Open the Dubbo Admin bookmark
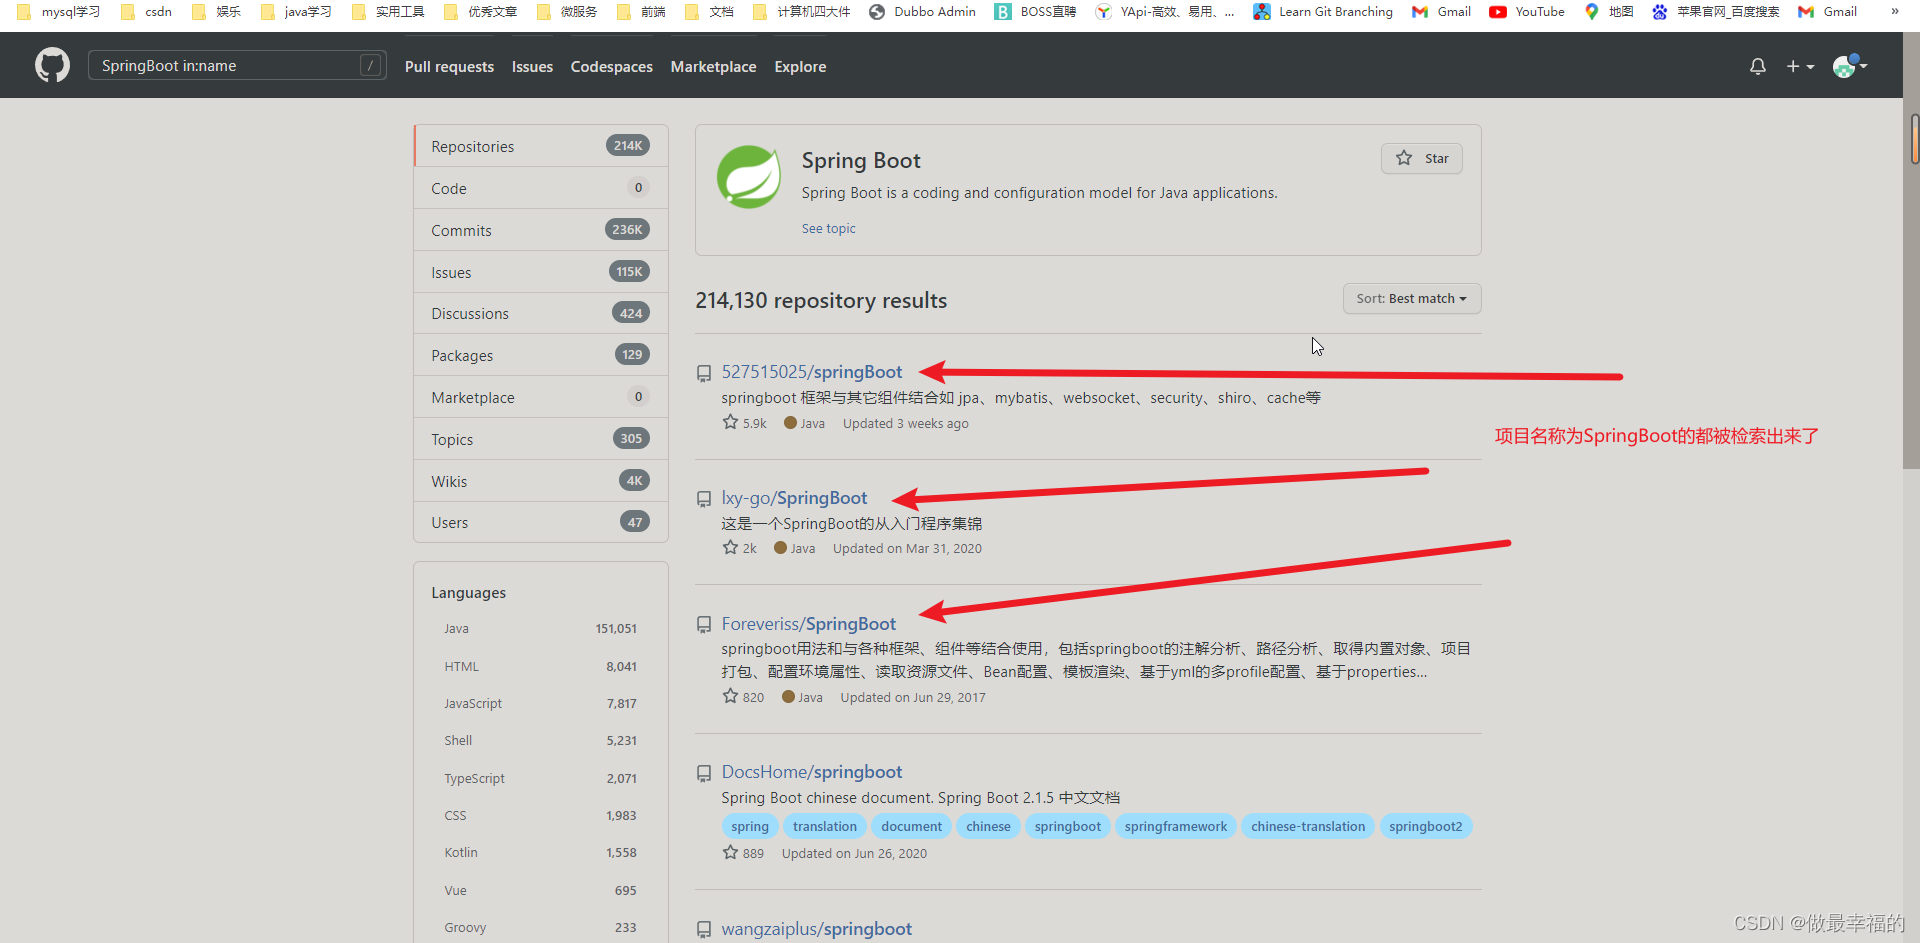 point(922,12)
